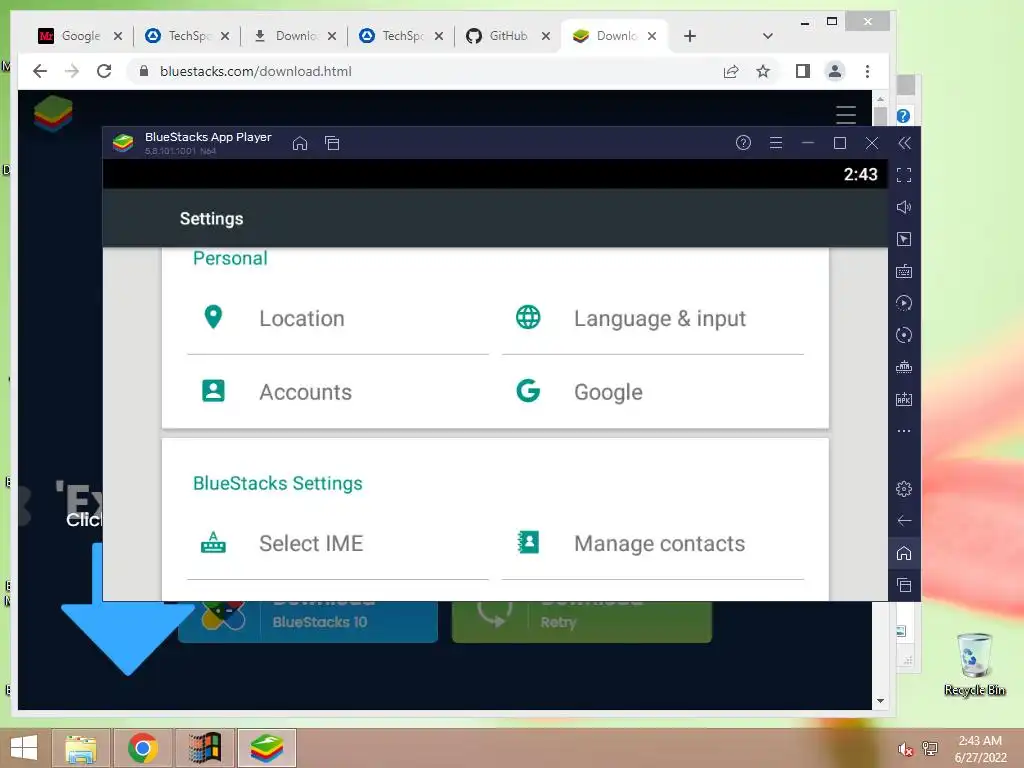Open Select IME option

tap(338, 543)
